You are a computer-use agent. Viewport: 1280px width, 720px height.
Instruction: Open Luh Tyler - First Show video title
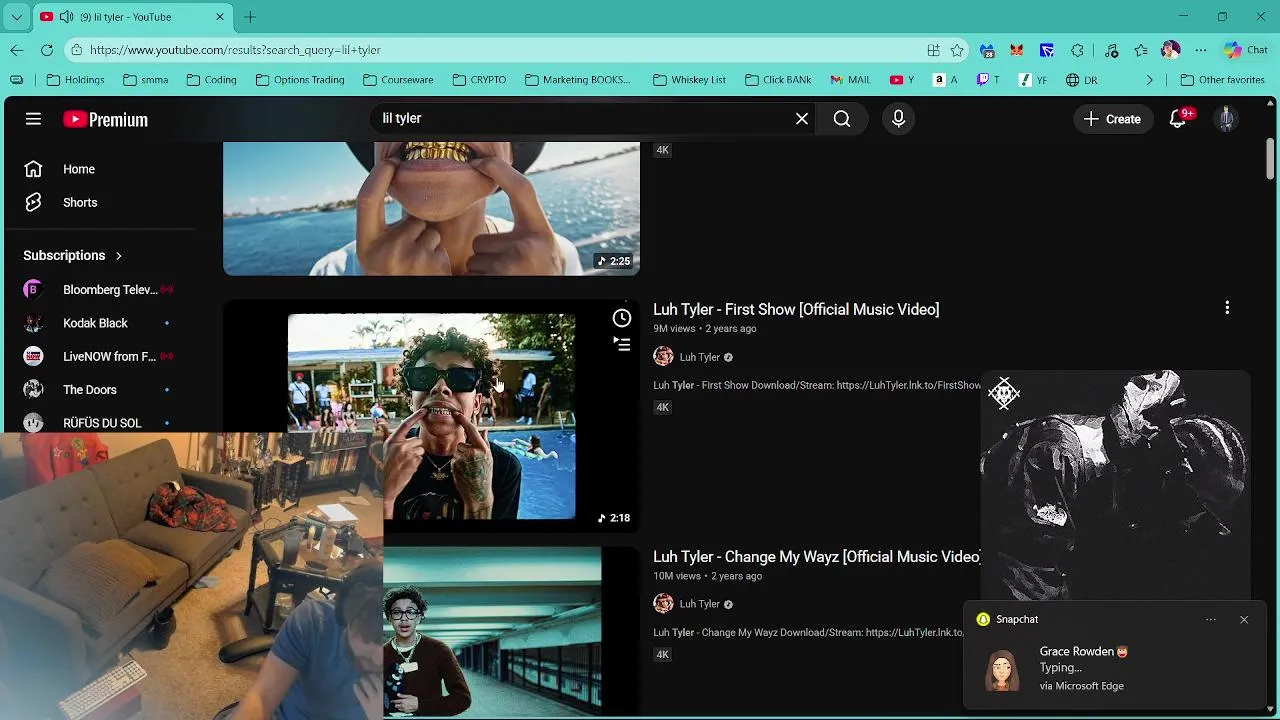796,310
